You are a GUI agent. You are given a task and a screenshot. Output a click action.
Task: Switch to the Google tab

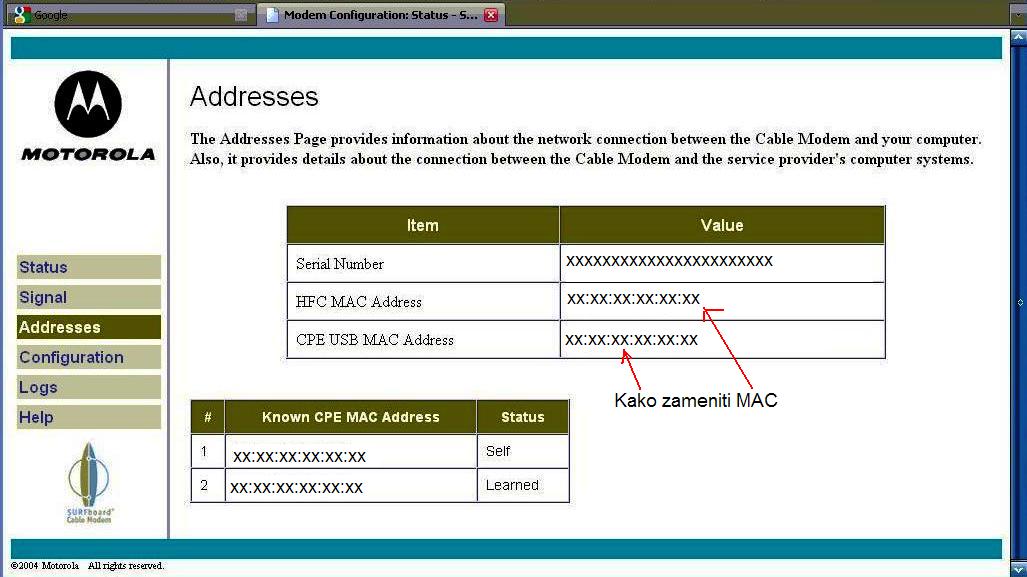tap(120, 15)
